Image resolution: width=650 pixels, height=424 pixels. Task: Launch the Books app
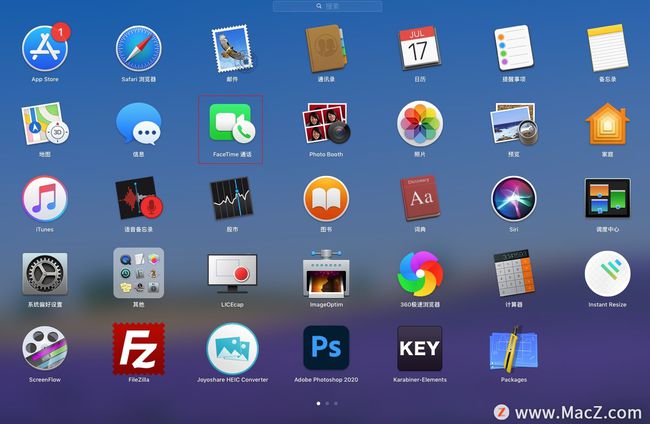[x=326, y=199]
